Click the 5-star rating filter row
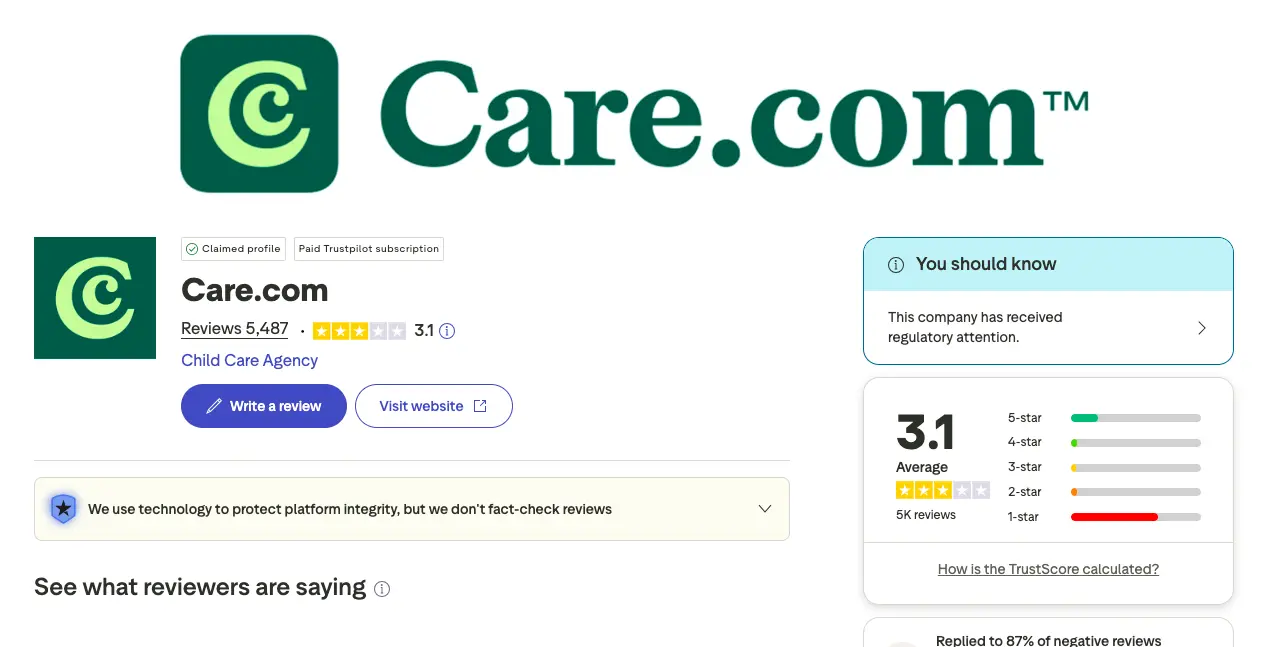 [x=1100, y=417]
